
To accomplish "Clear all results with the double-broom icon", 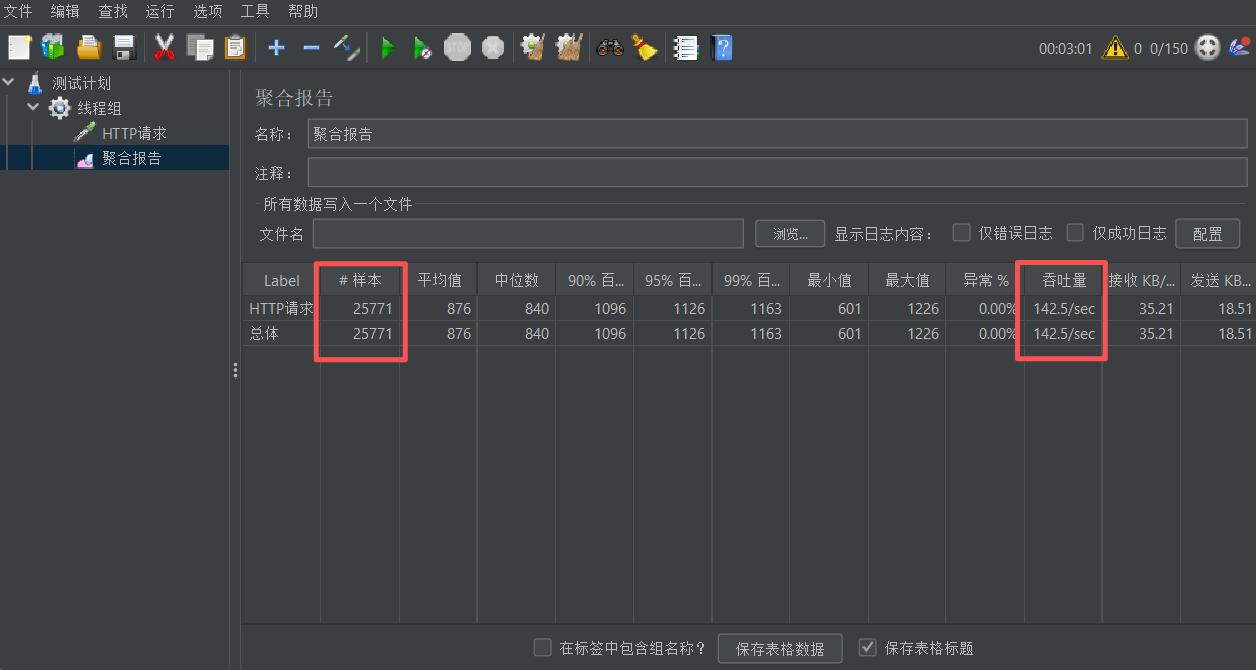I will tap(568, 47).
